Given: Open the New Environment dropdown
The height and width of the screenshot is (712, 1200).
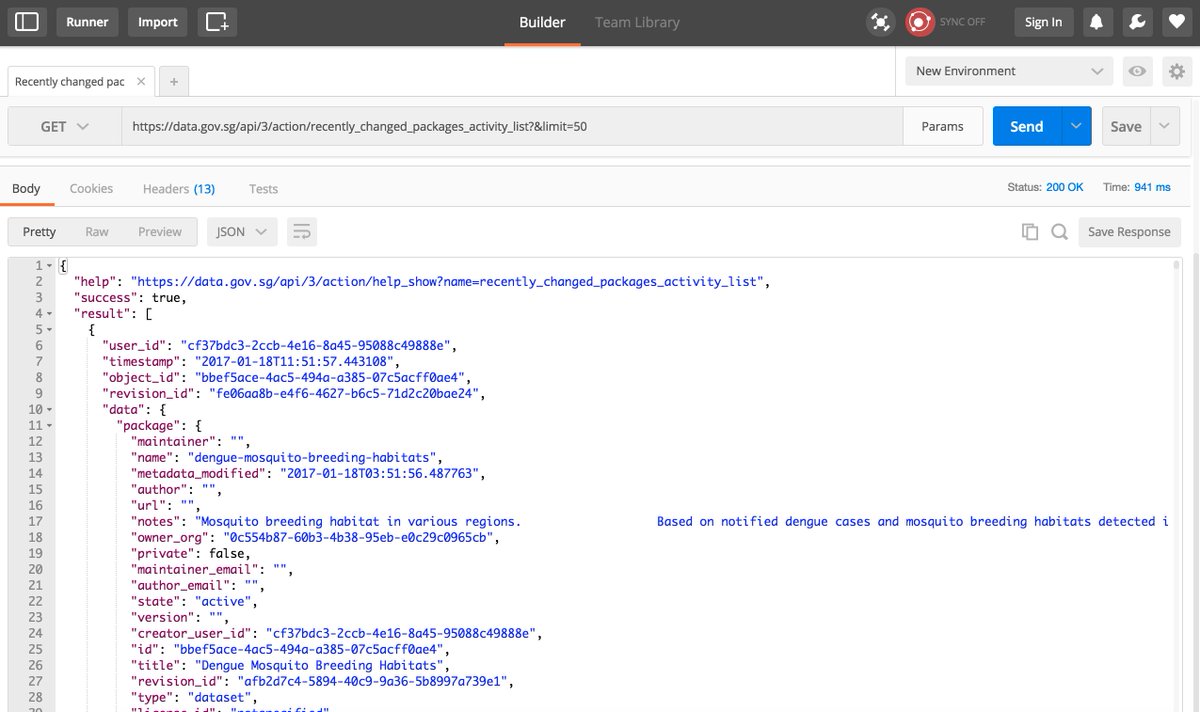Looking at the screenshot, I should click(1008, 71).
